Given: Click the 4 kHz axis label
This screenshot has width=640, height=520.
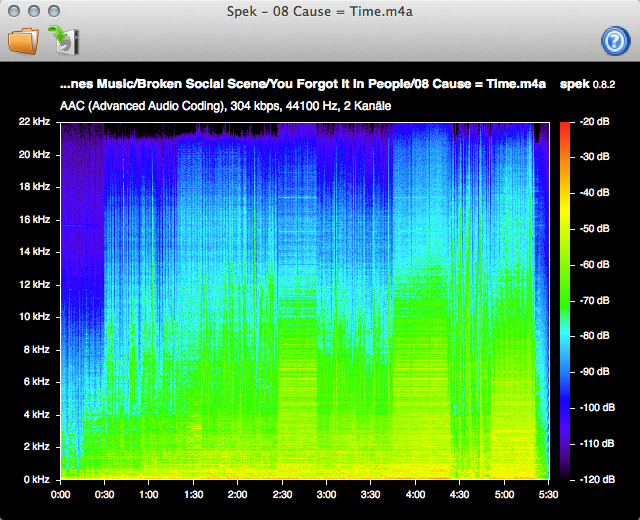Looking at the screenshot, I should click(x=37, y=414).
